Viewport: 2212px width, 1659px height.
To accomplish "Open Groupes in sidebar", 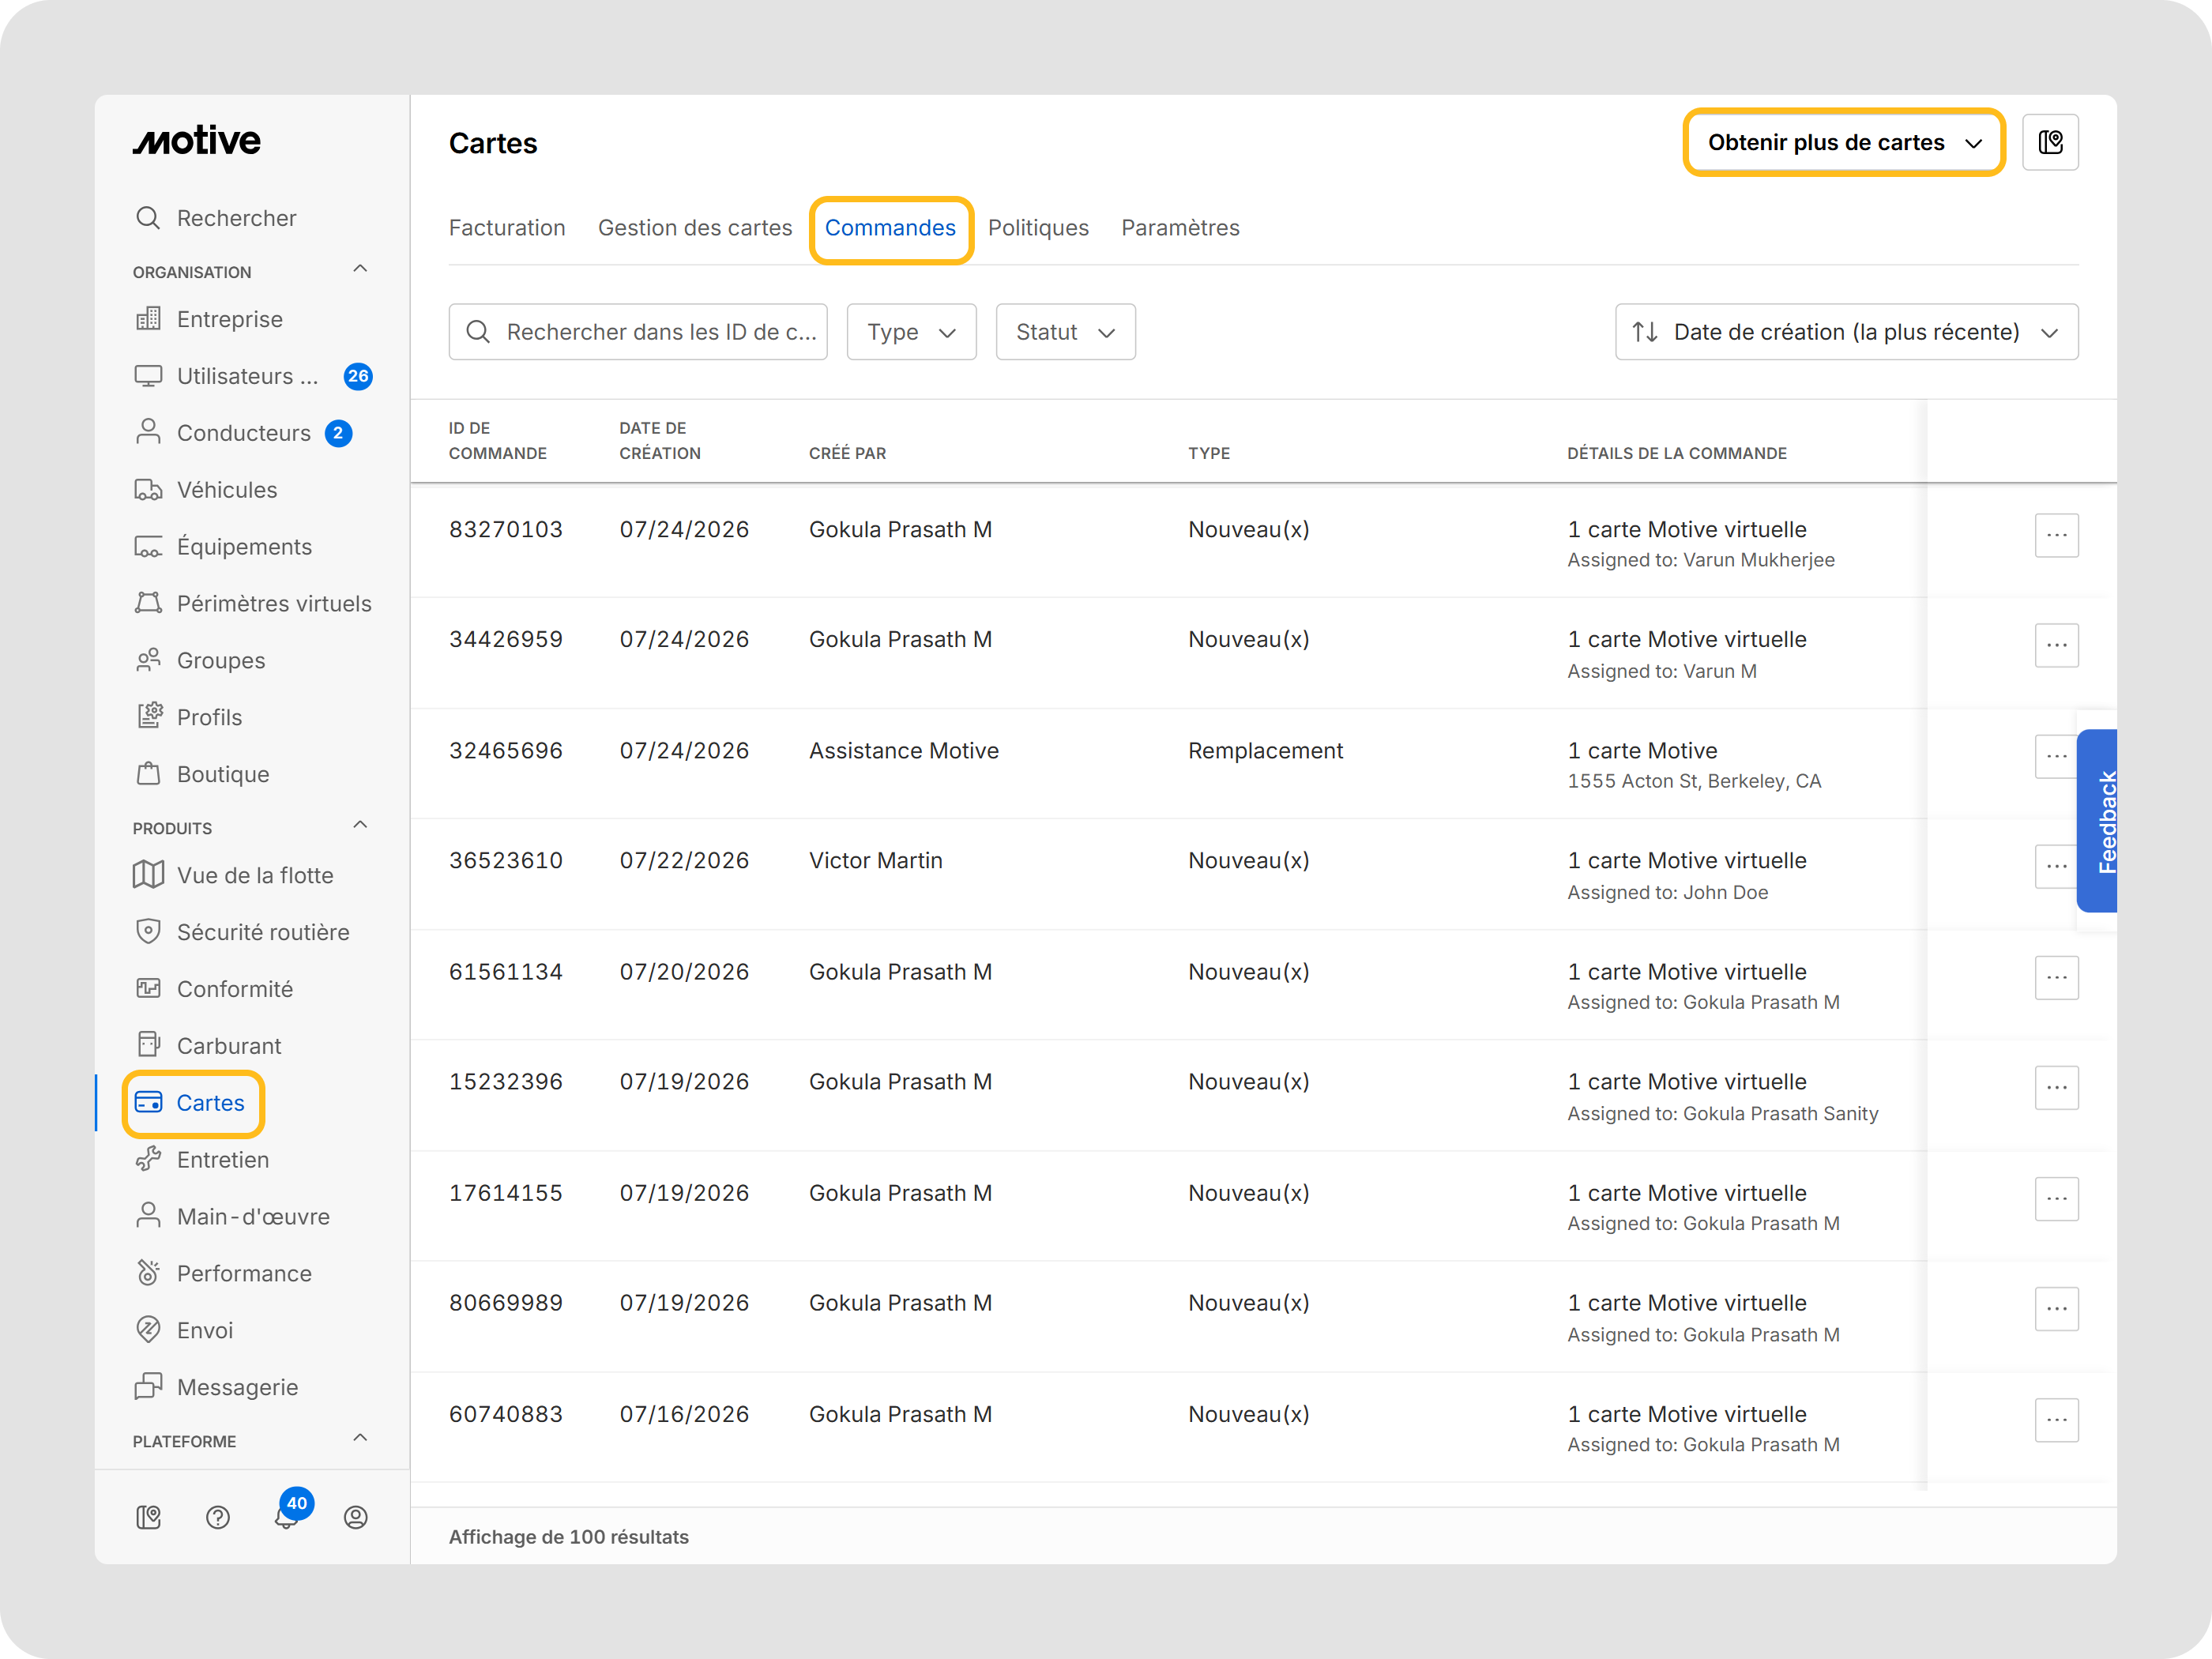I will pyautogui.click(x=200, y=661).
